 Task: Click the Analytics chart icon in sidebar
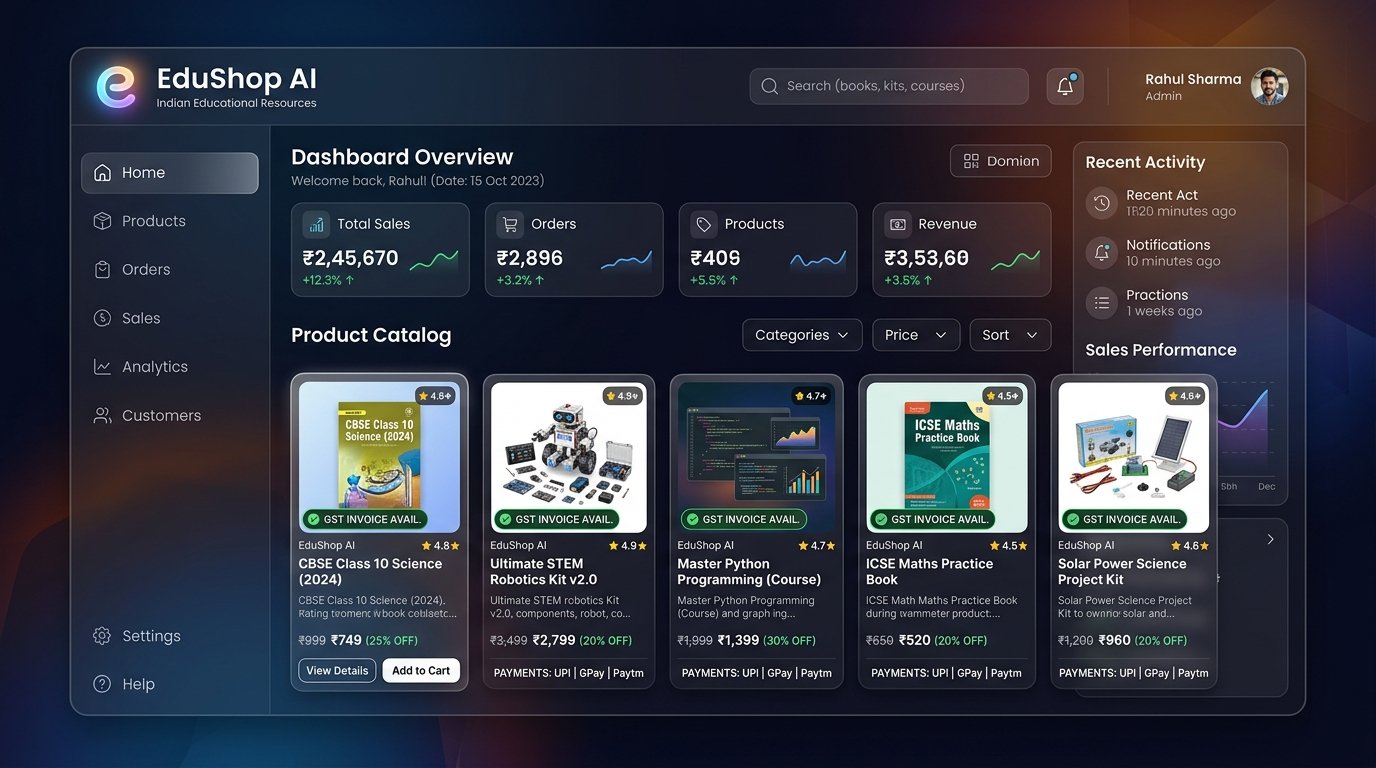[x=102, y=367]
